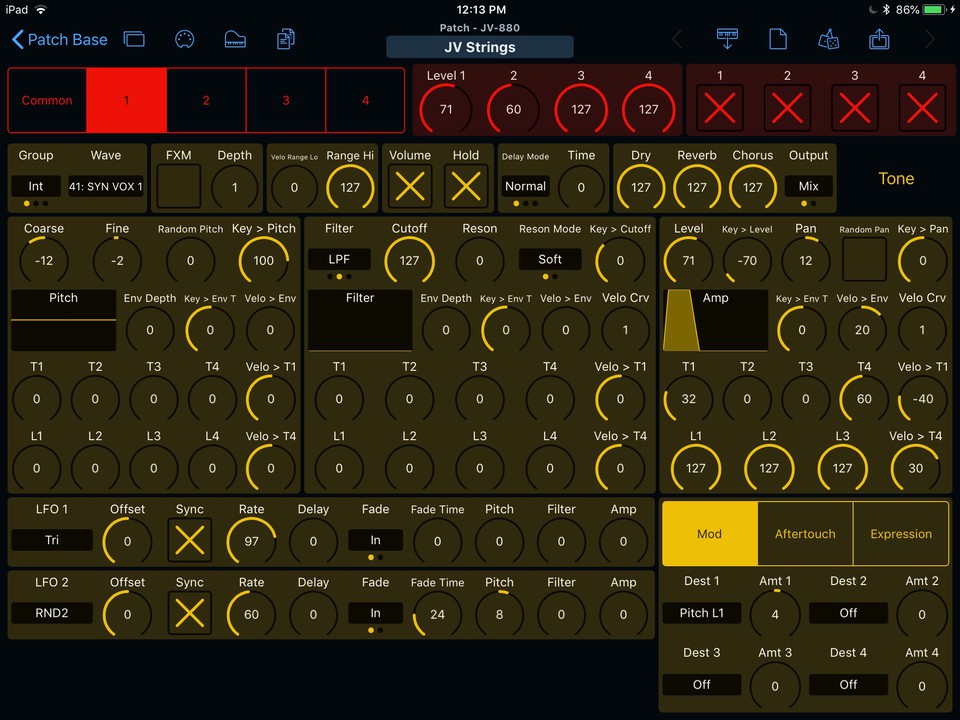The image size is (960, 720).
Task: Adjust the Cutoff knob to a new value
Action: [x=409, y=260]
